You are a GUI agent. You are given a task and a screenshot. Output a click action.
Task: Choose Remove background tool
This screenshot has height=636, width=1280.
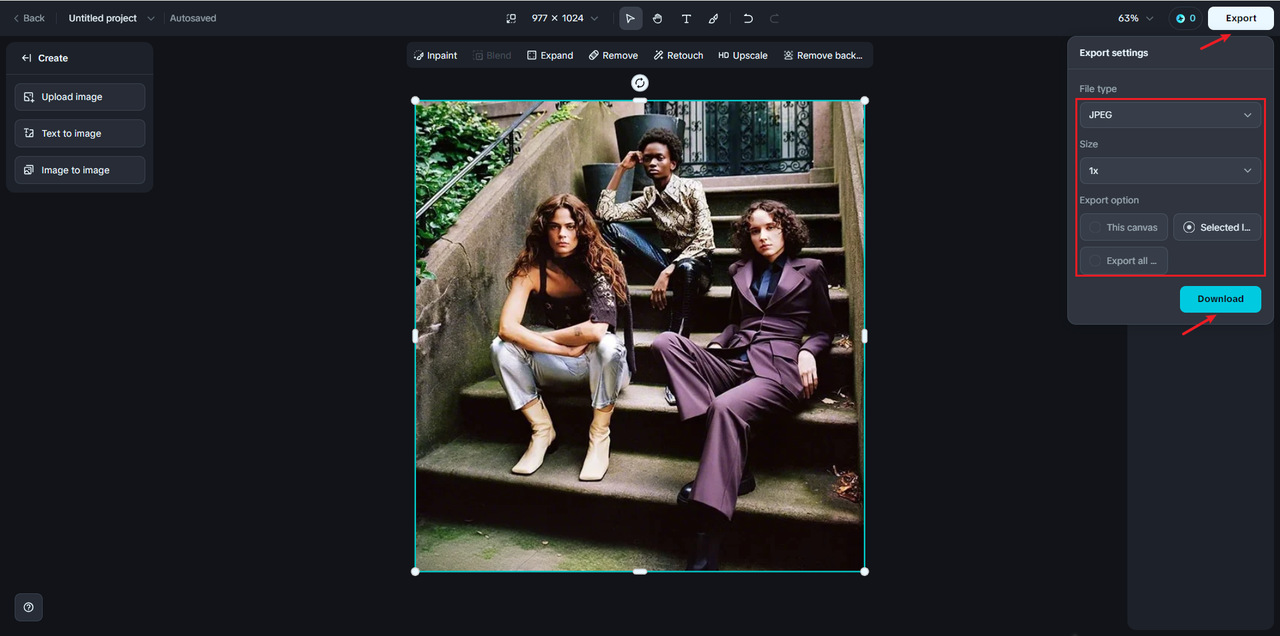pos(823,55)
